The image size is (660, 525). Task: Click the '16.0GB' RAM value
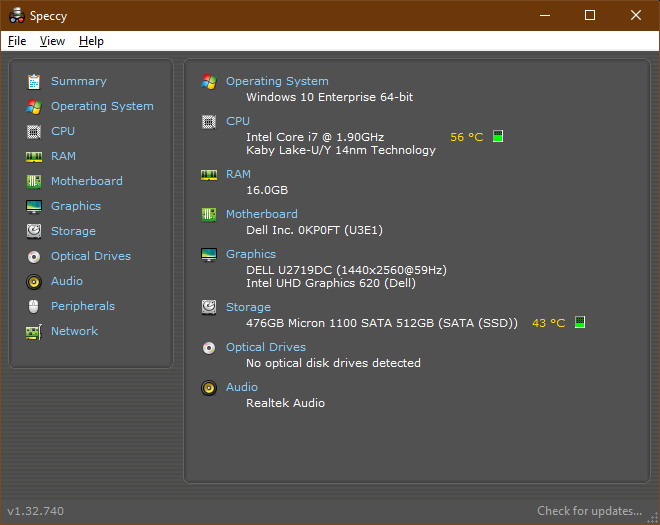(x=267, y=190)
